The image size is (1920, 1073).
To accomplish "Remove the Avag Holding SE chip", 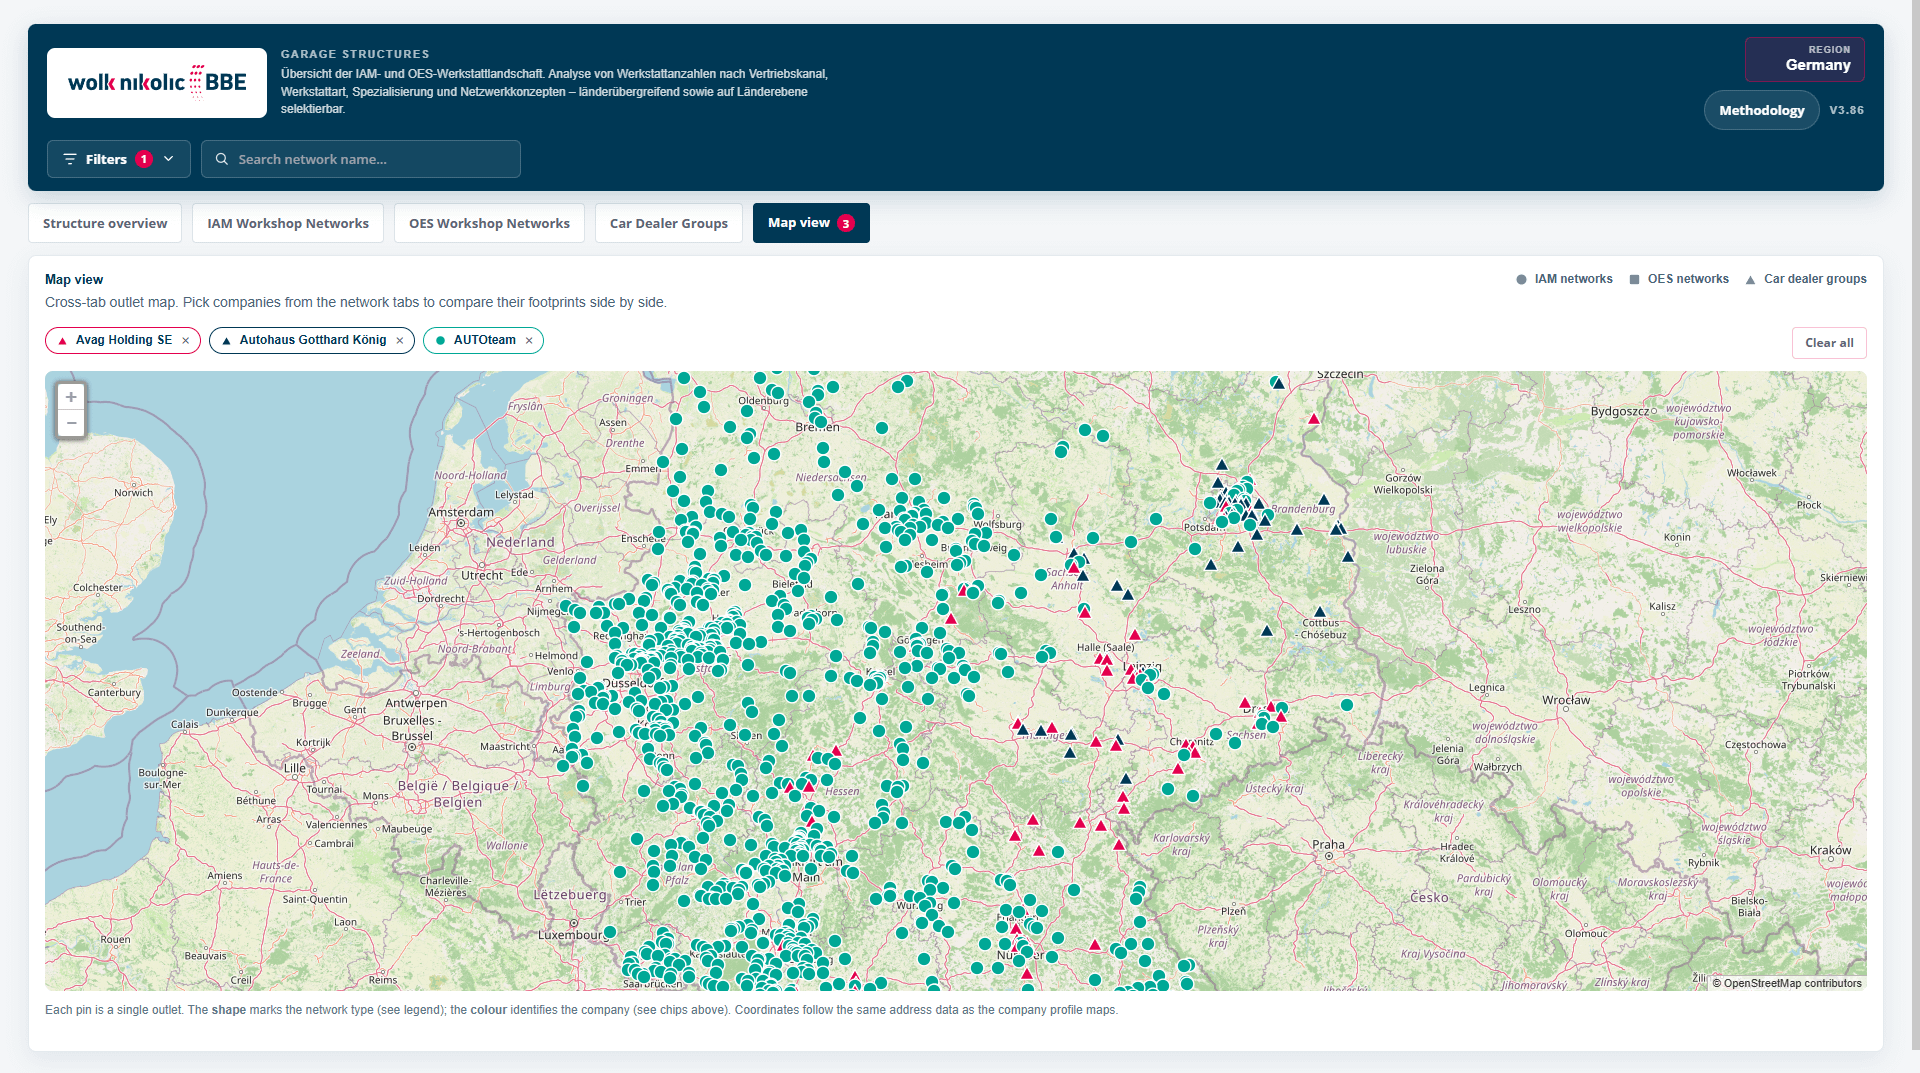I will pyautogui.click(x=186, y=341).
